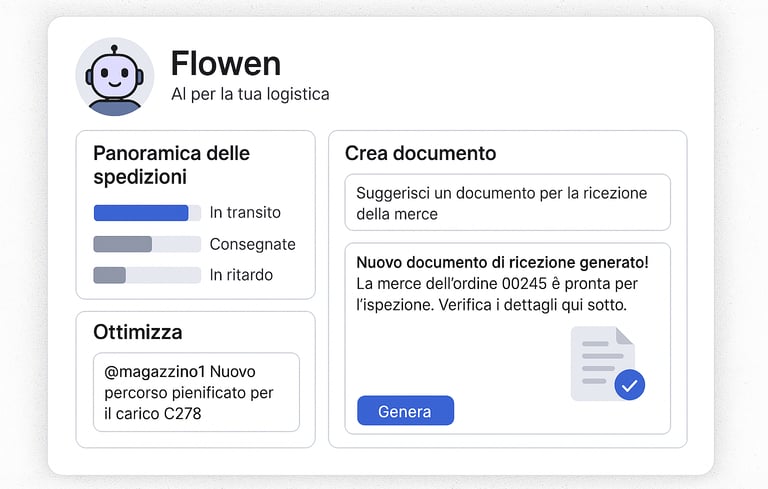This screenshot has width=768, height=489.
Task: Click the order 00245 inspection message text
Action: click(498, 294)
